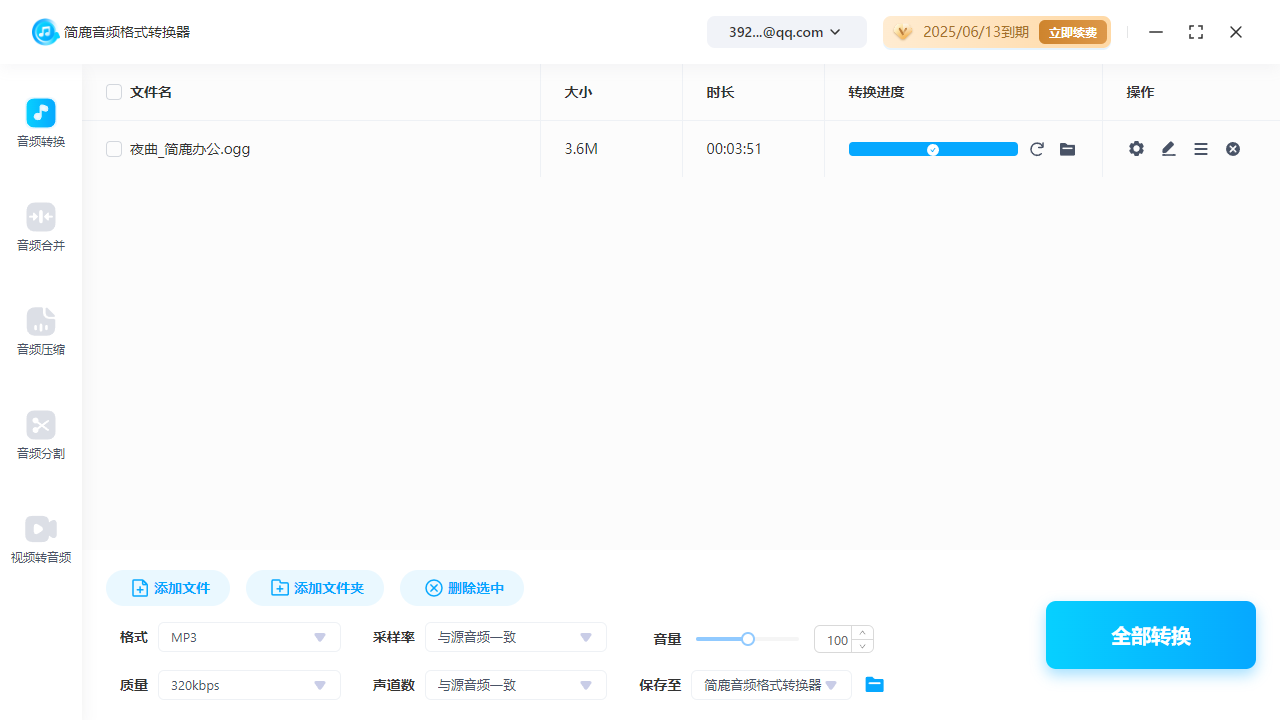This screenshot has height=720, width=1280.
Task: Open the 视频转音频 (video to audio) tool
Action: (x=40, y=540)
